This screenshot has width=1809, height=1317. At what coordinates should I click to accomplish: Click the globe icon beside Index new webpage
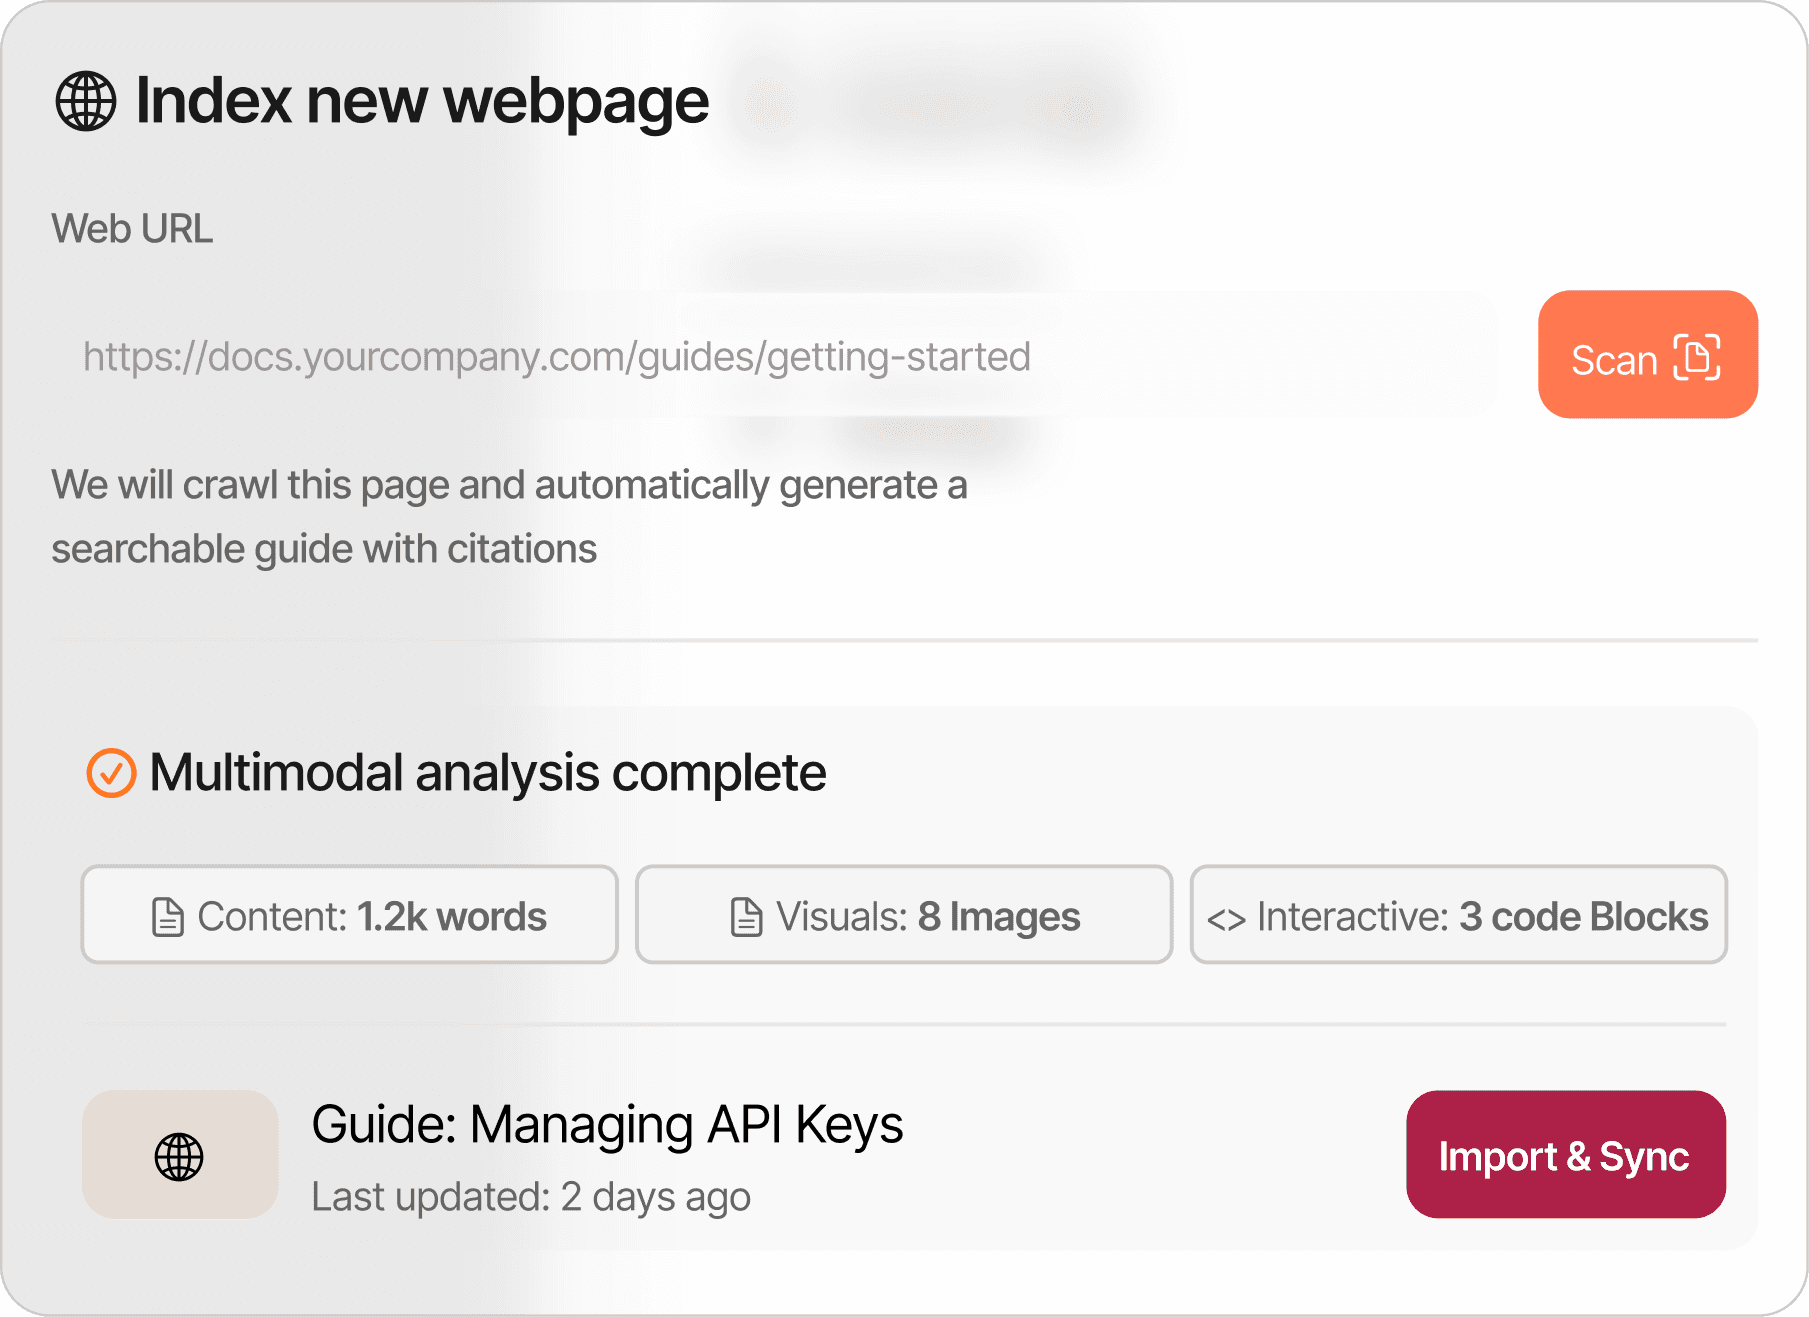click(86, 101)
